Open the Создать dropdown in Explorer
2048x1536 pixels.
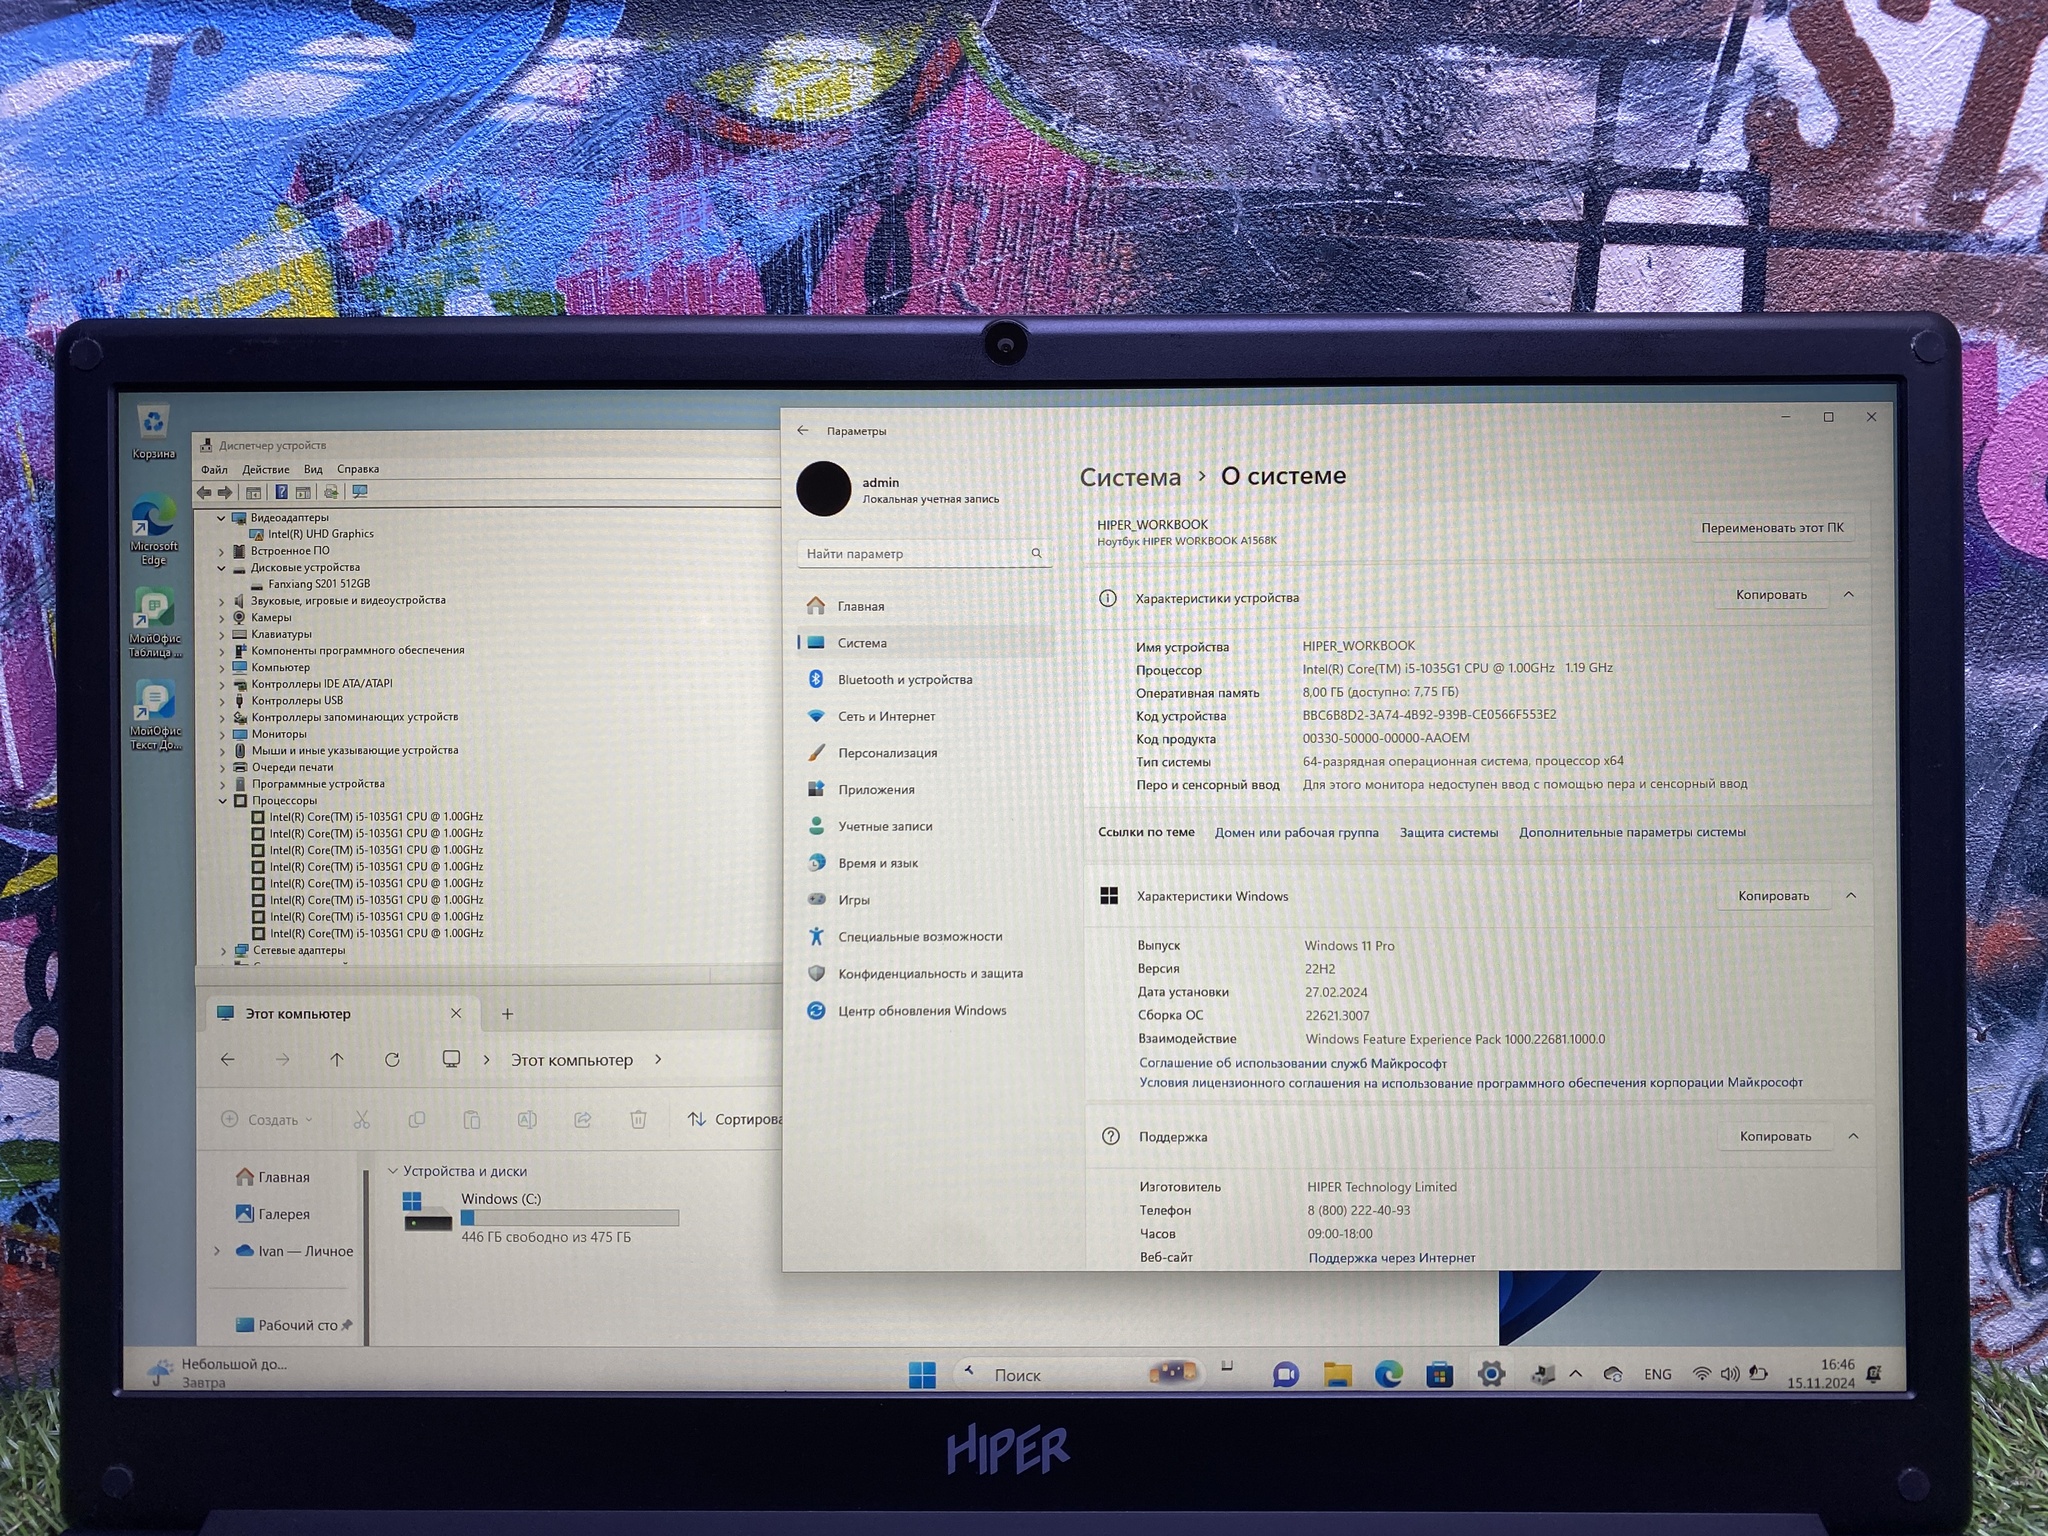[x=267, y=1120]
